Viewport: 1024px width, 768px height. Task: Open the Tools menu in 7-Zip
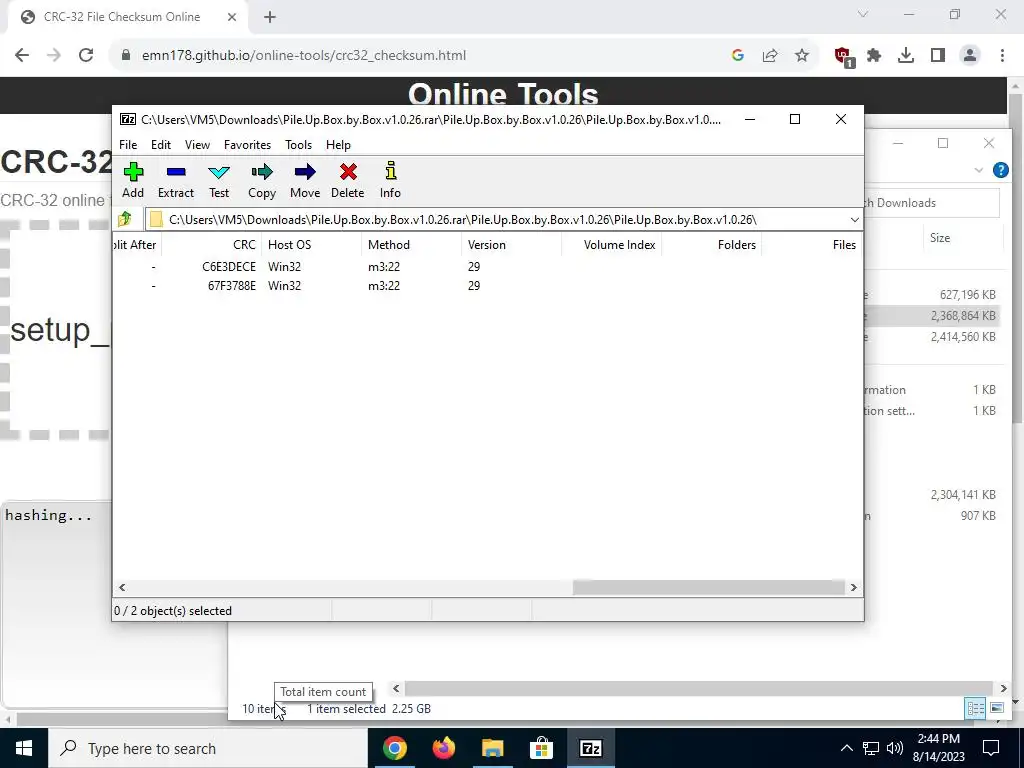[298, 145]
